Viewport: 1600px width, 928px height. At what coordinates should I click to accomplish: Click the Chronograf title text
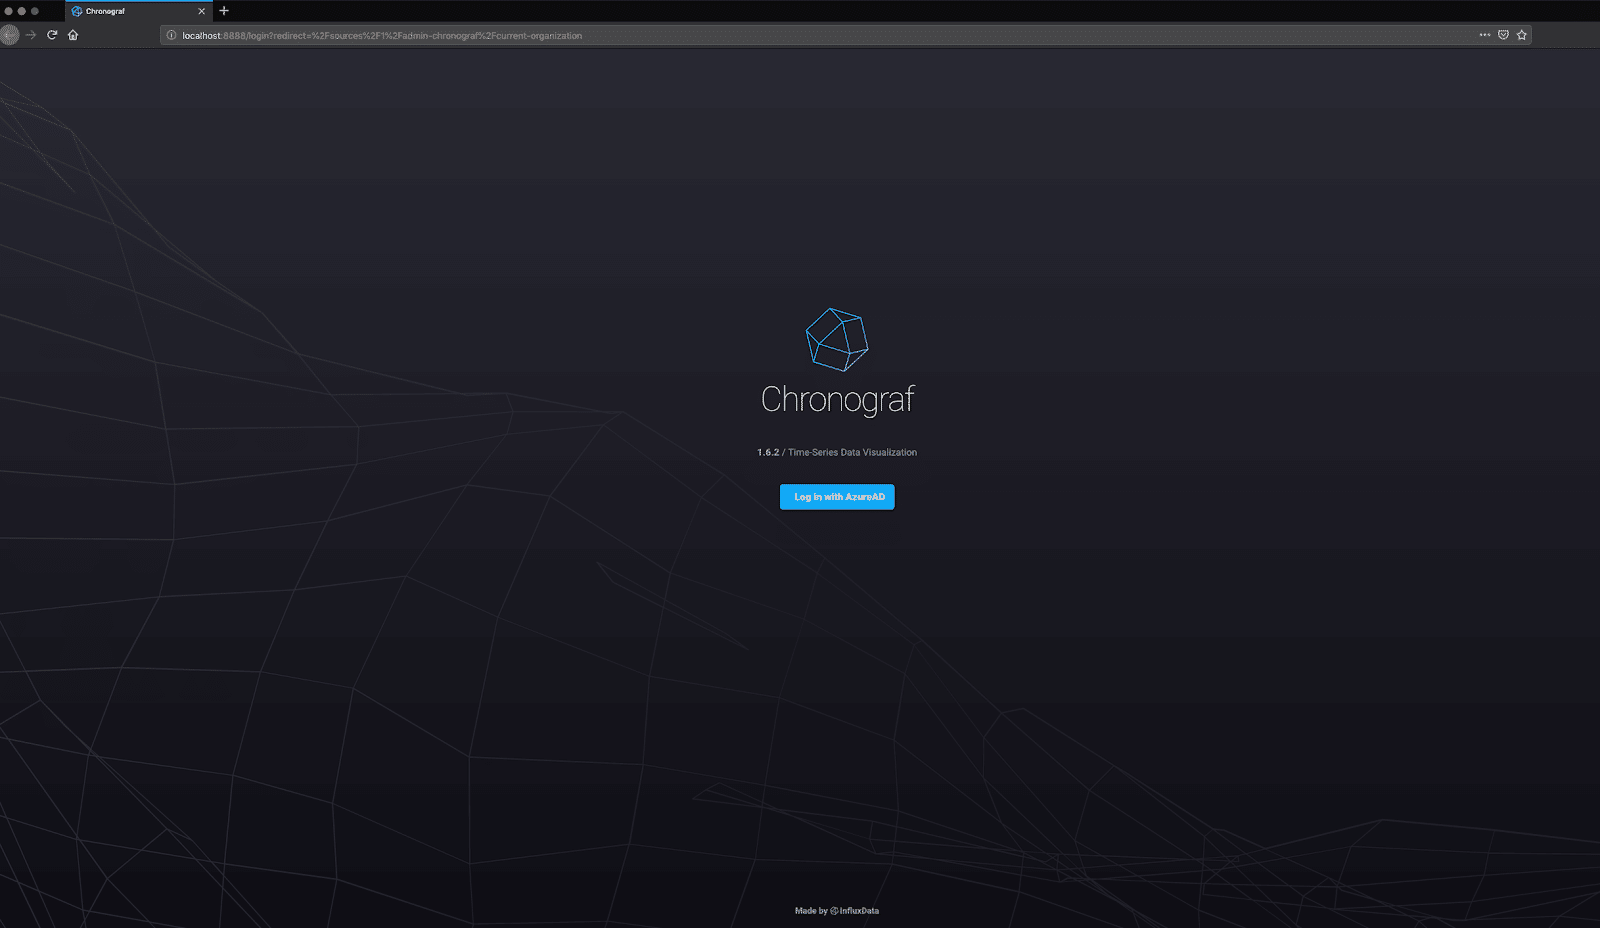[837, 399]
